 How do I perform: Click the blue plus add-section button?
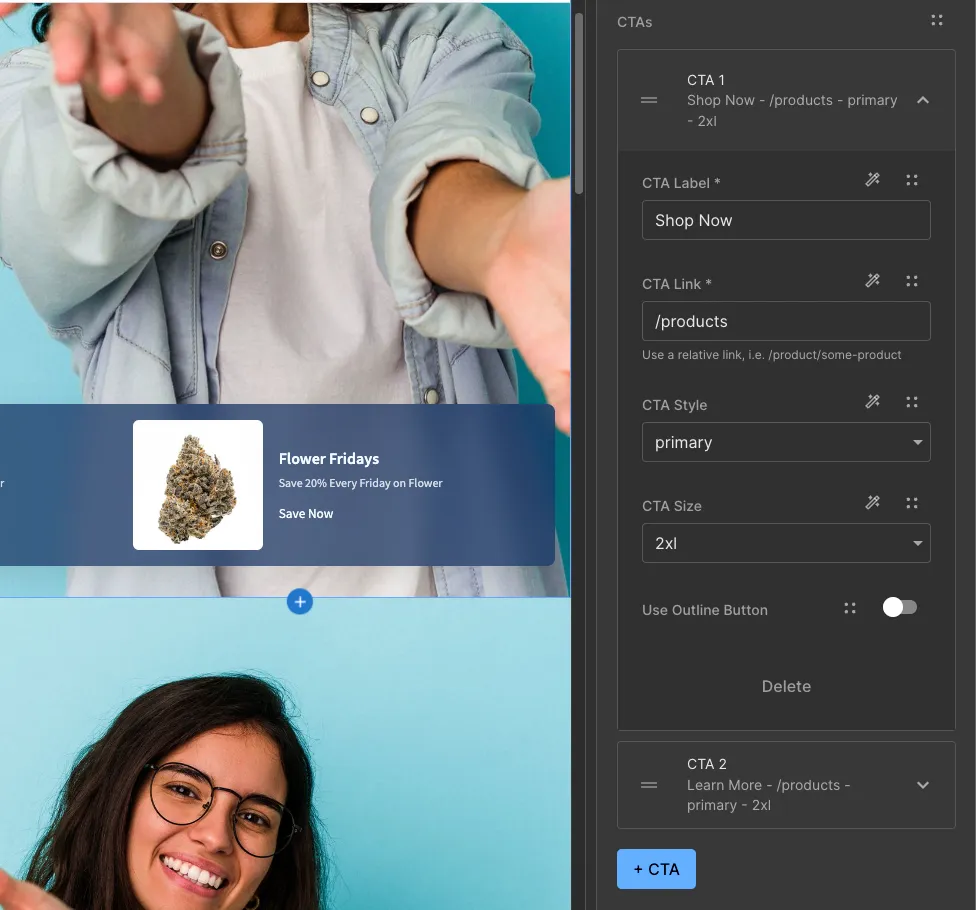pyautogui.click(x=300, y=602)
